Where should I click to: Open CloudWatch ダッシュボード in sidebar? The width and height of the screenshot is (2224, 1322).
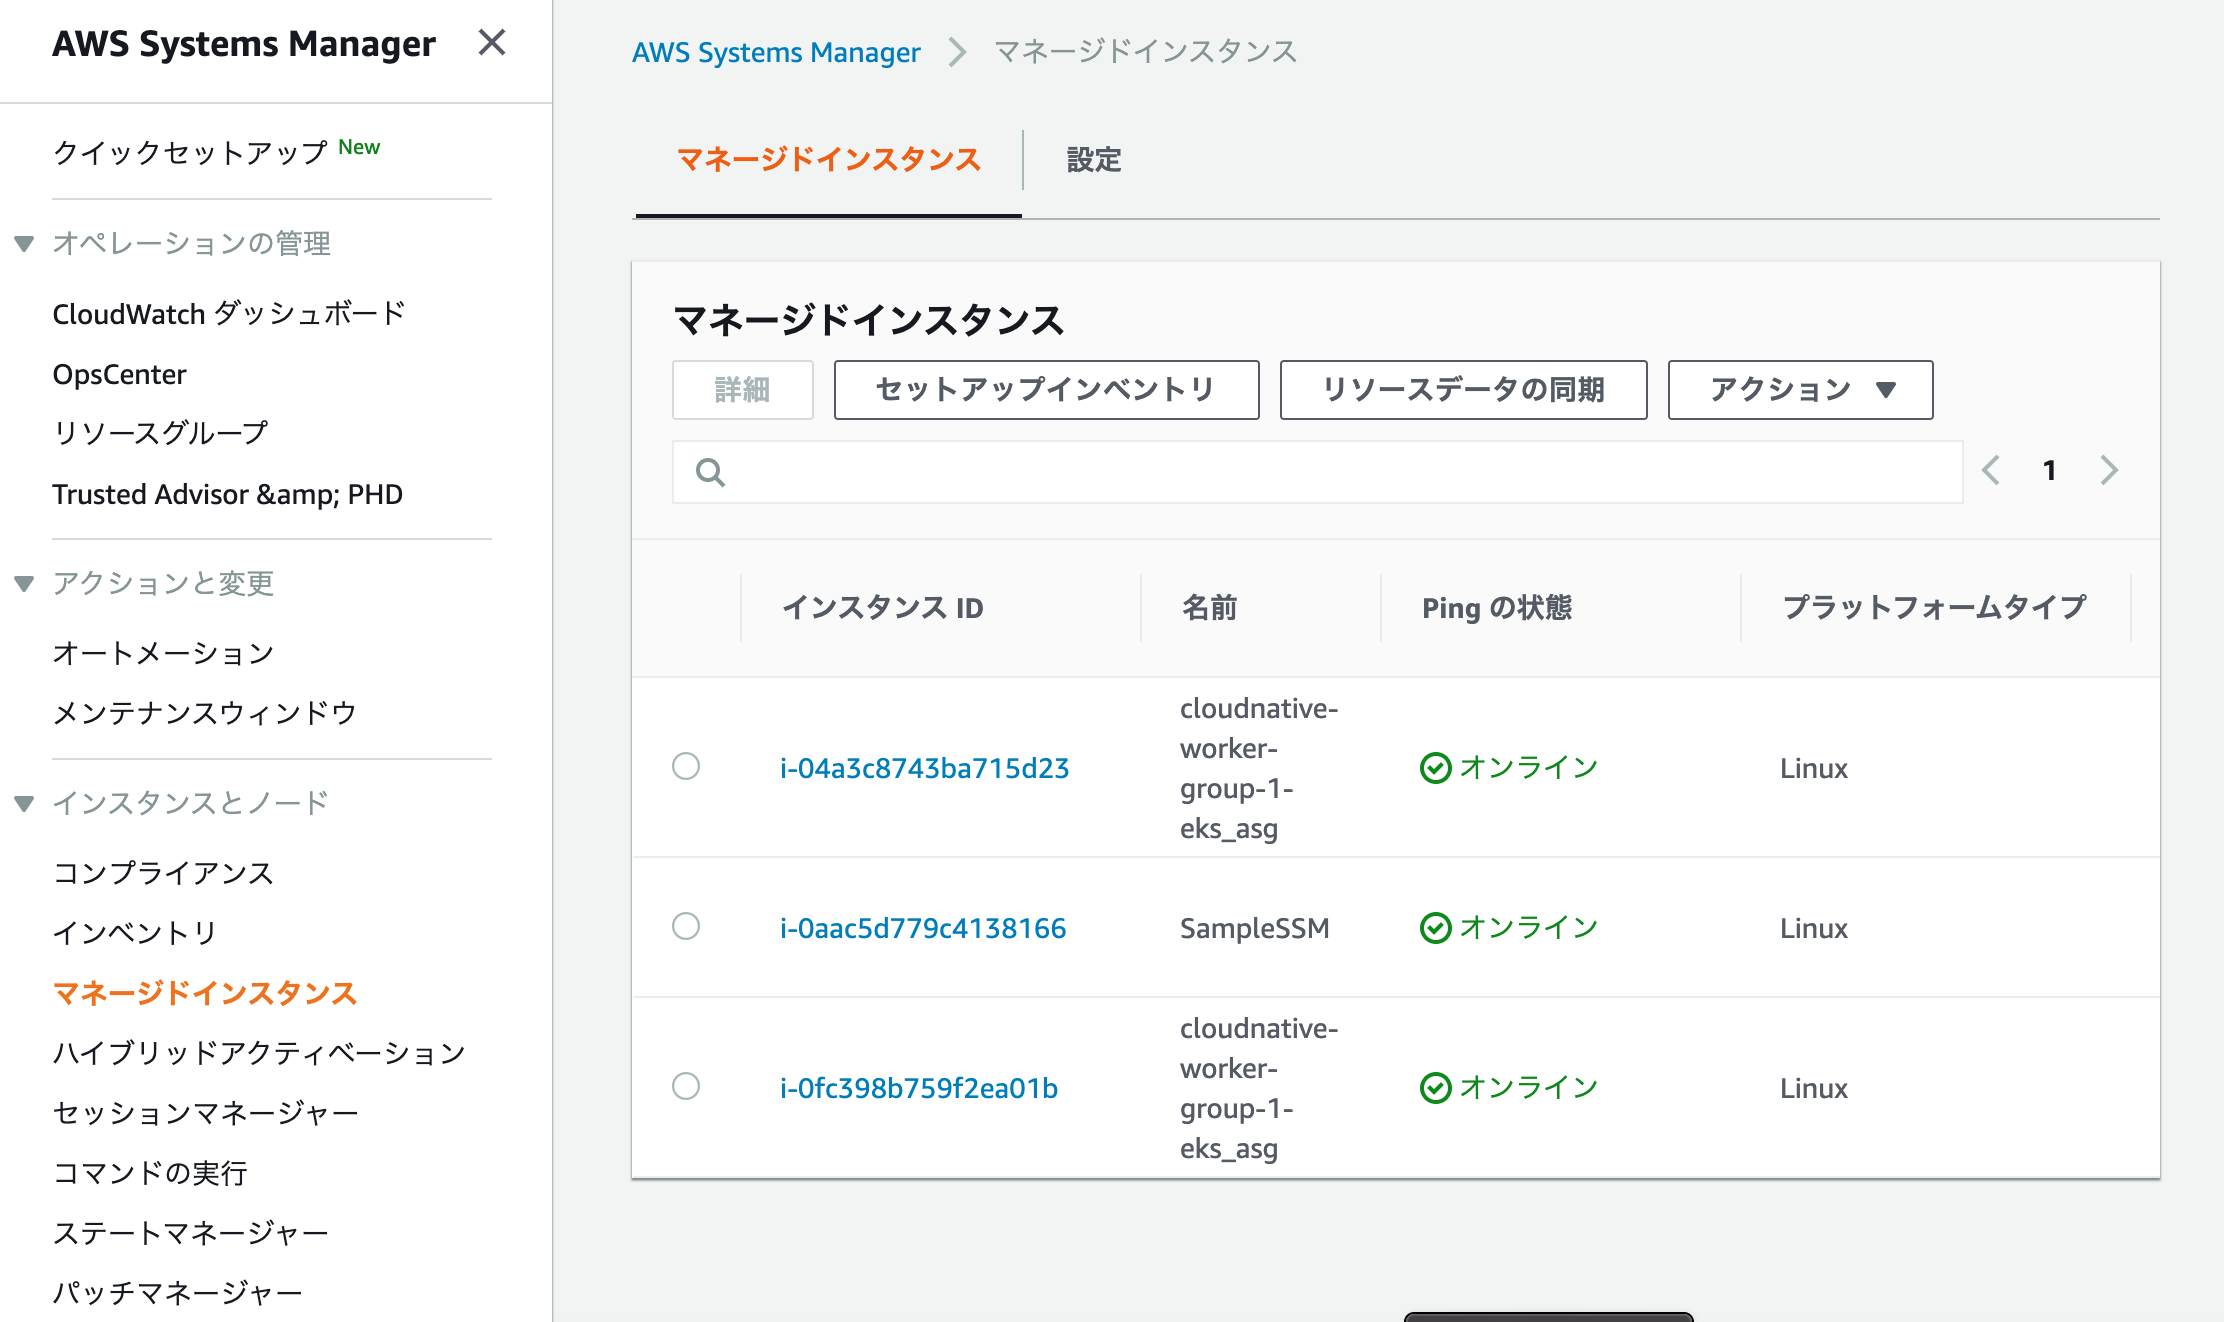pos(229,314)
